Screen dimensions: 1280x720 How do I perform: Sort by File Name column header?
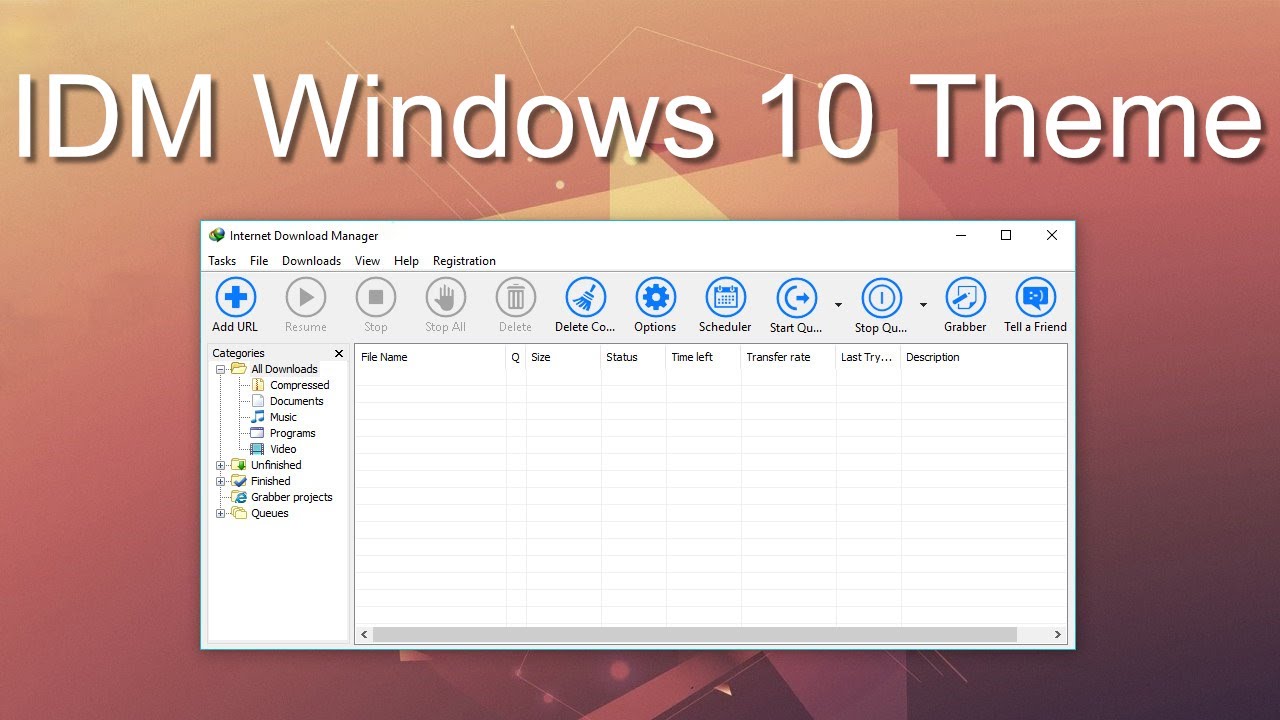[431, 357]
